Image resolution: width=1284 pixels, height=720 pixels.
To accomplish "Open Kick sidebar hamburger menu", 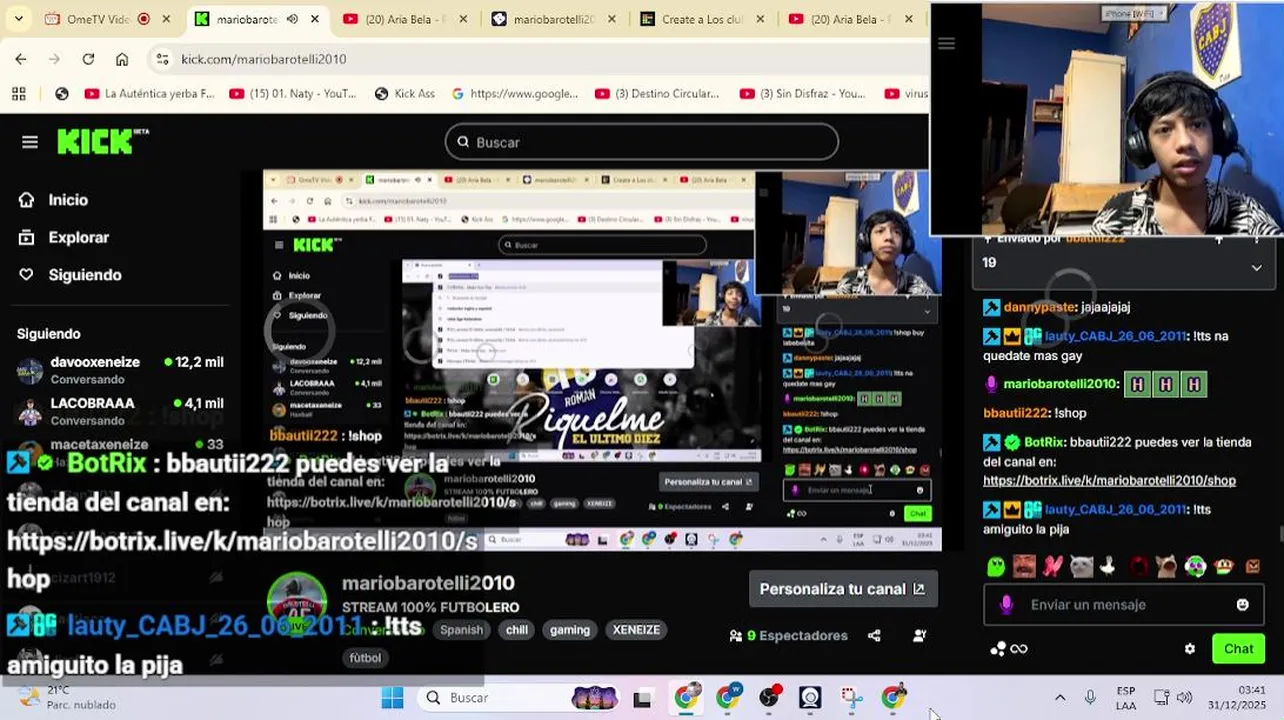I will pyautogui.click(x=30, y=142).
